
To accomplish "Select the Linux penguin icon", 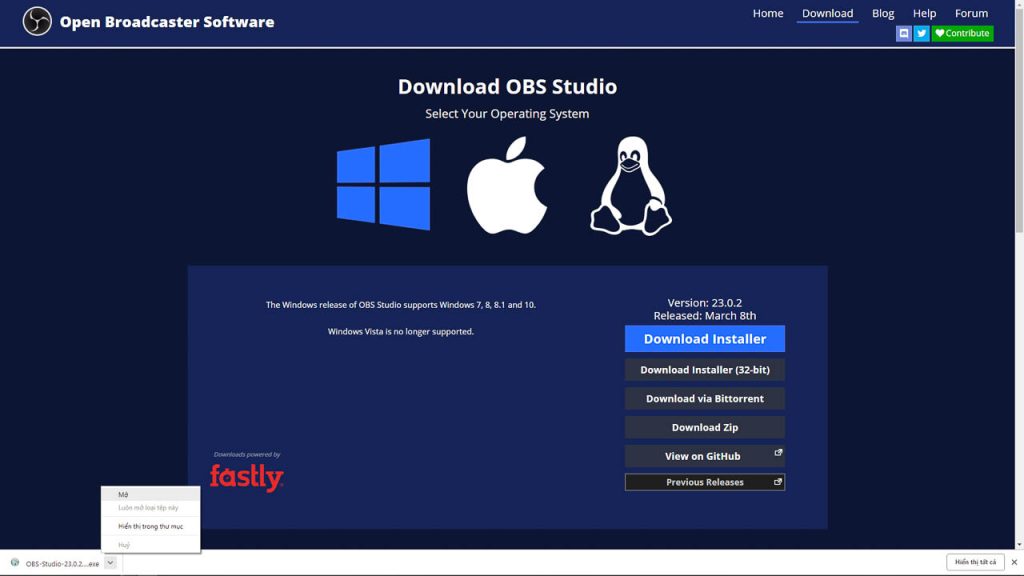I will coord(631,185).
